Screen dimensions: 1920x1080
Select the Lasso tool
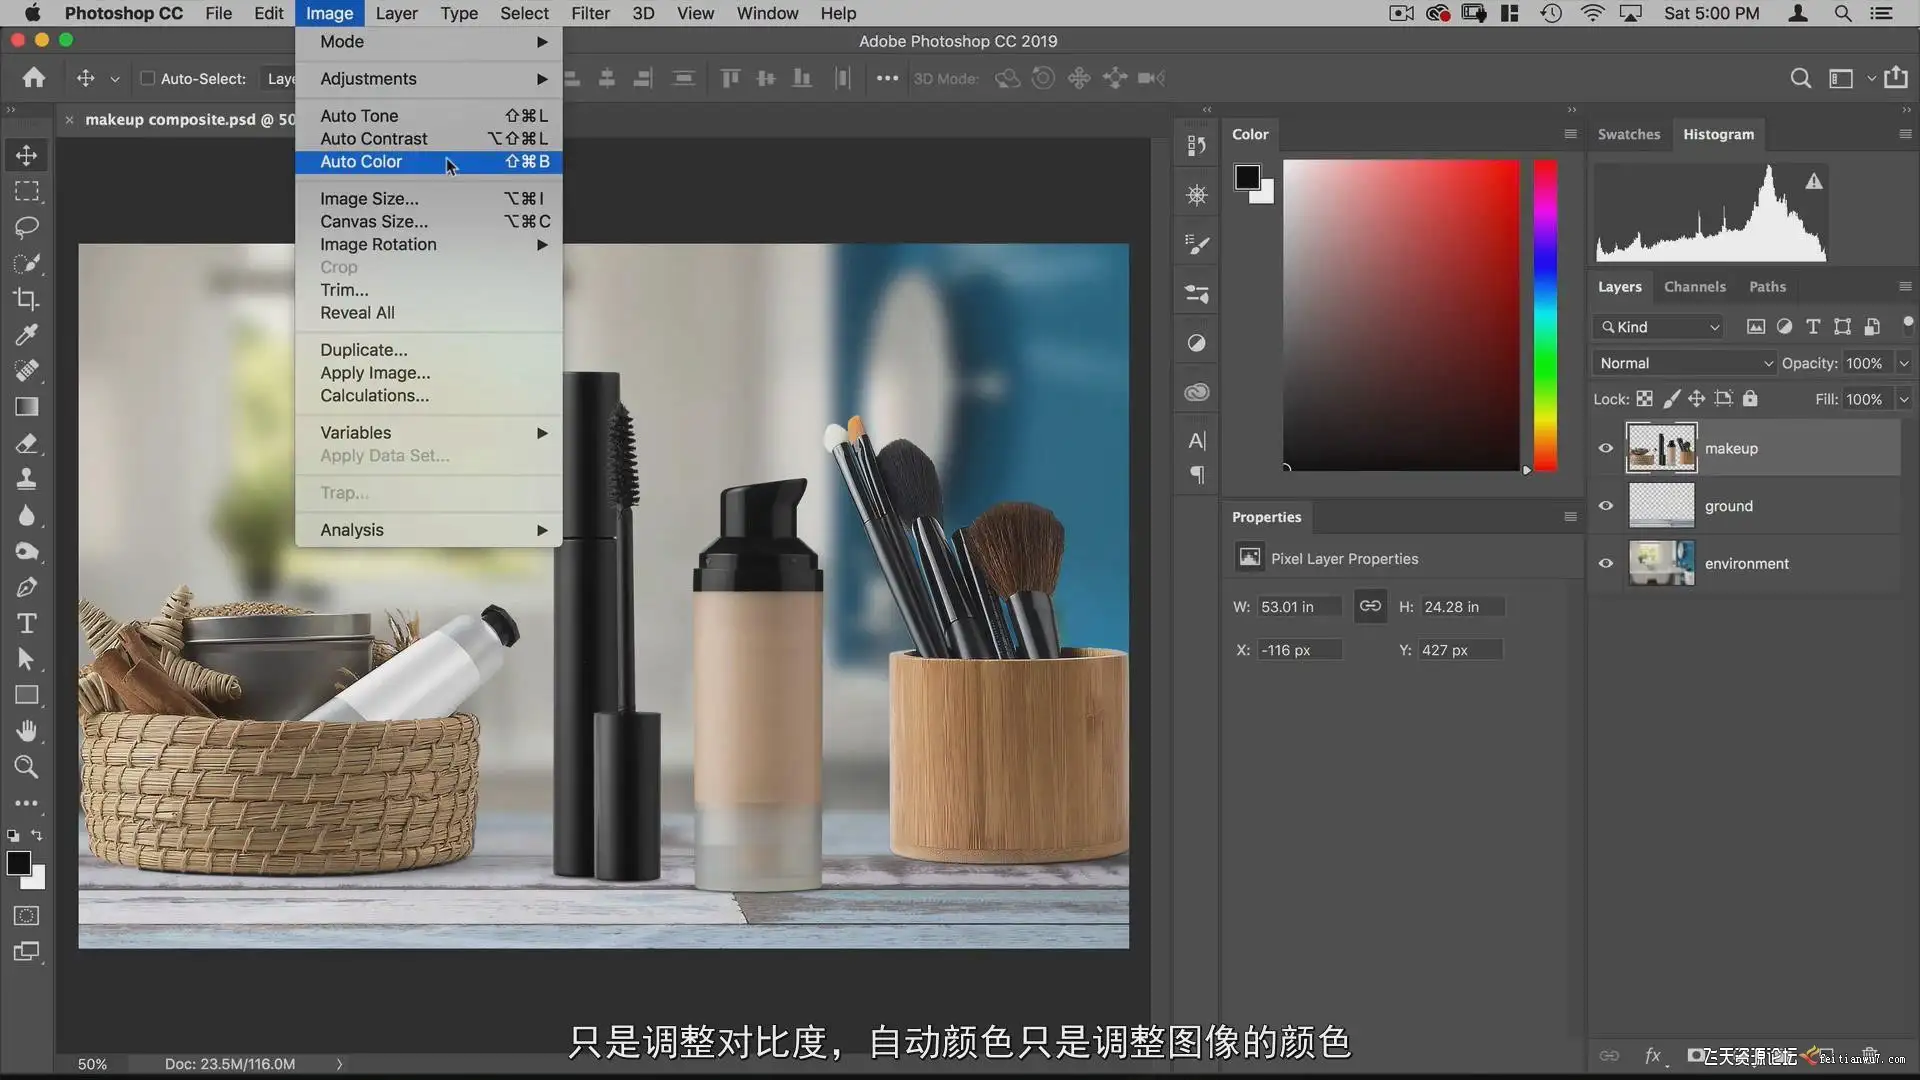tap(27, 227)
